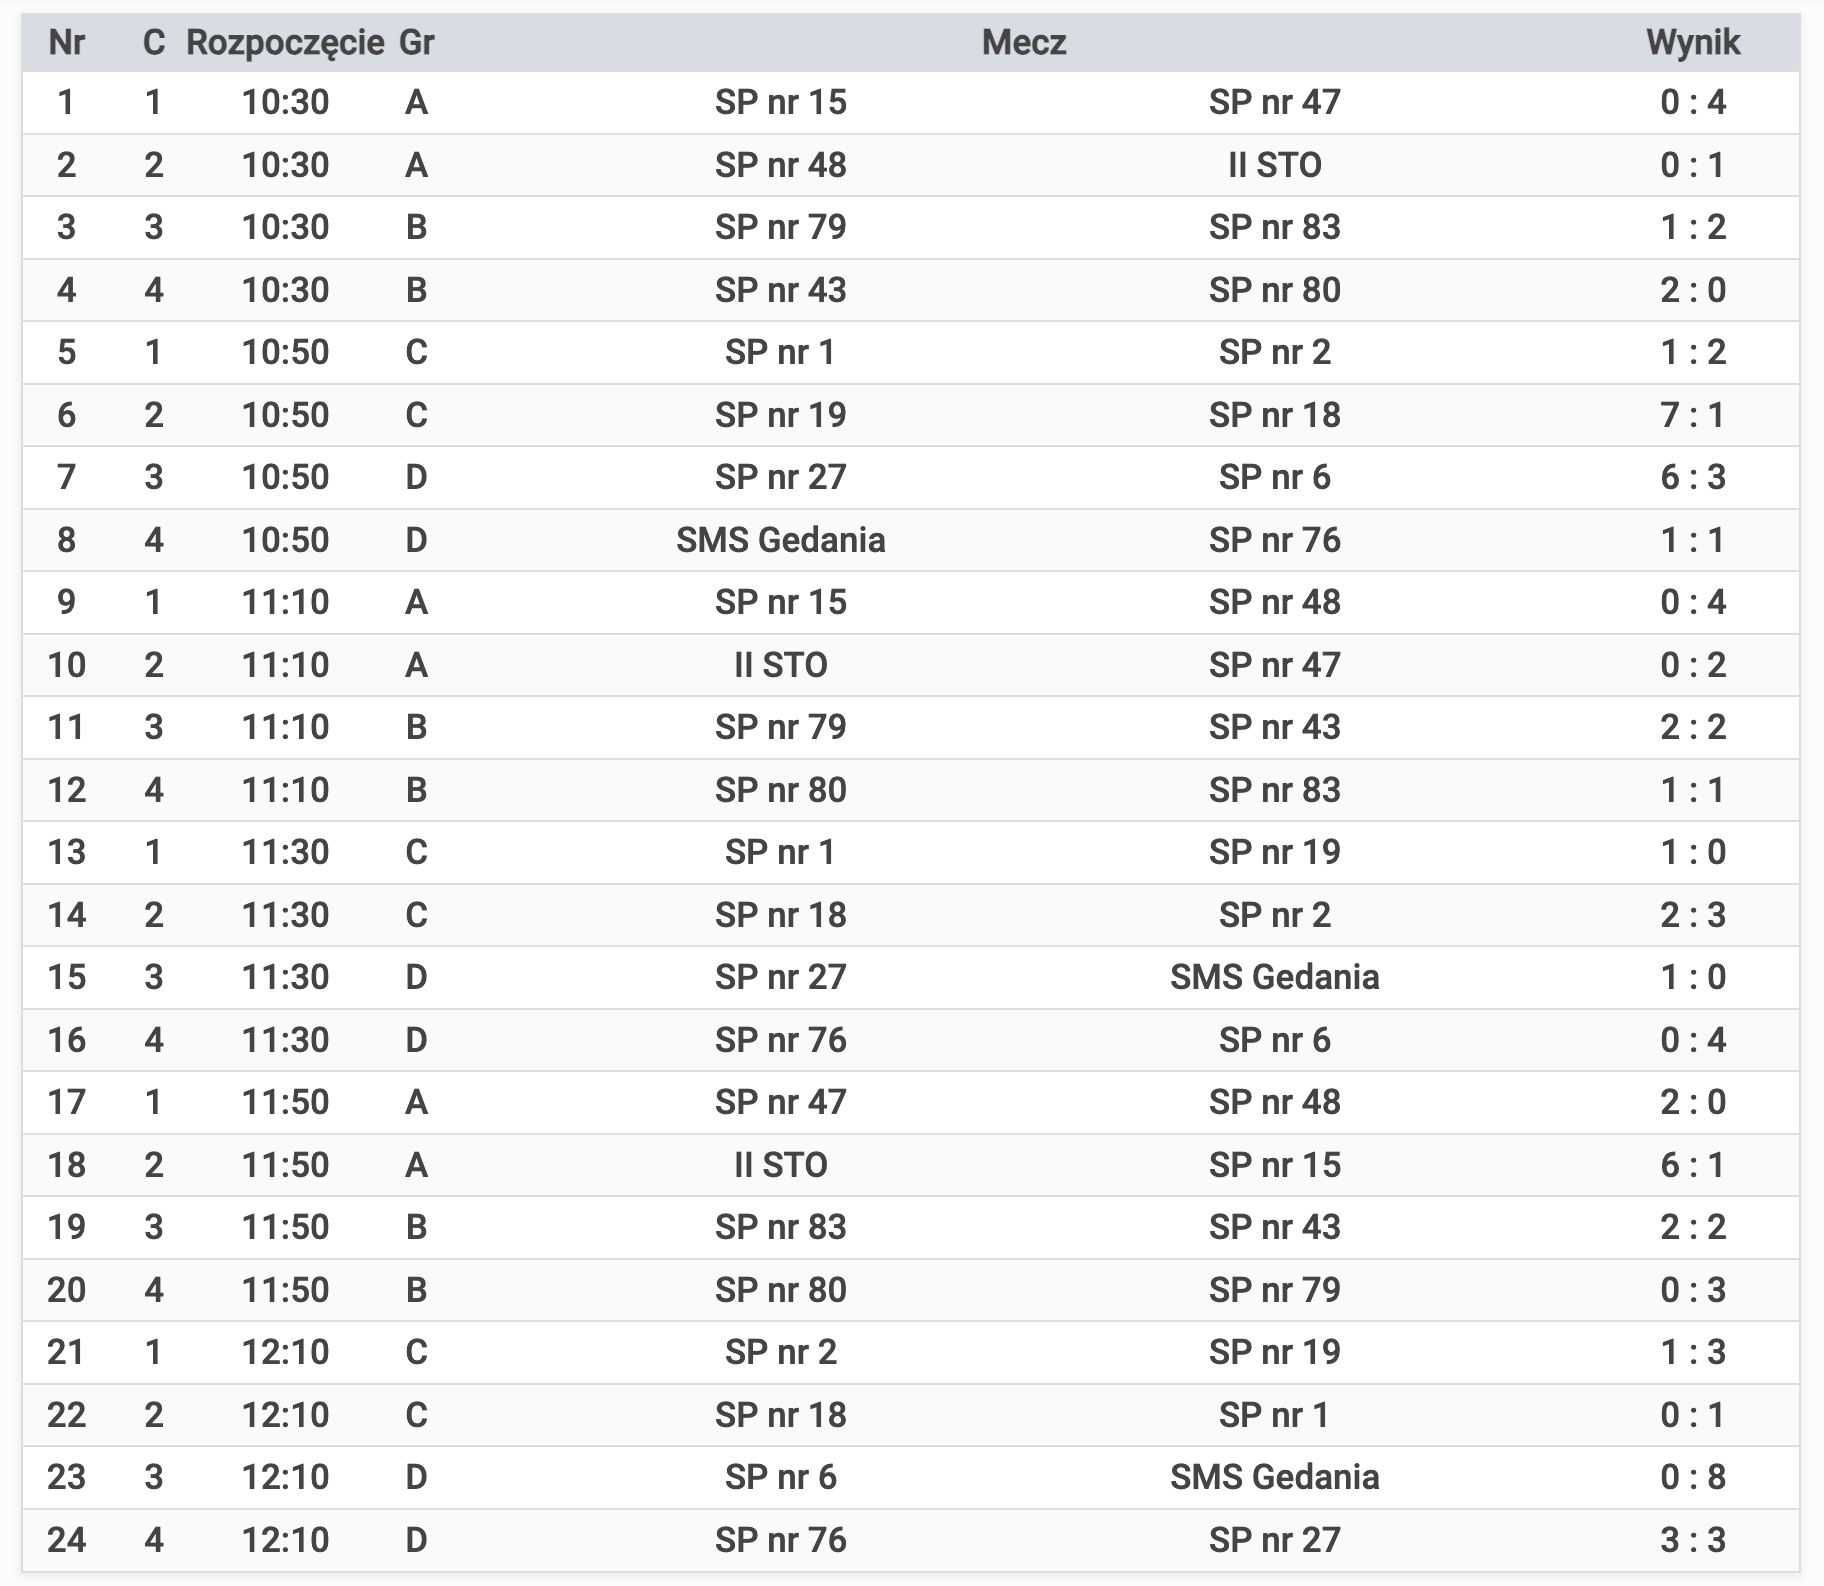Click SMS Gedania in match 15
This screenshot has height=1586, width=1824.
1274,977
